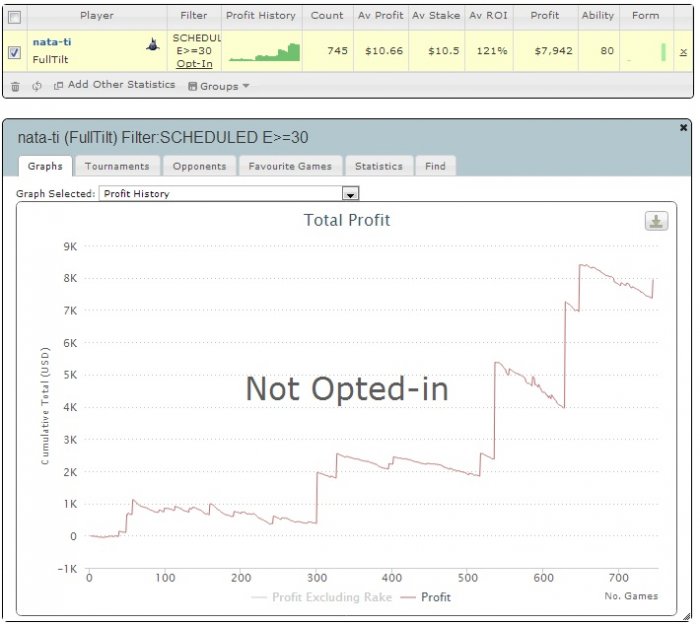Sort by Form column header

(x=646, y=16)
